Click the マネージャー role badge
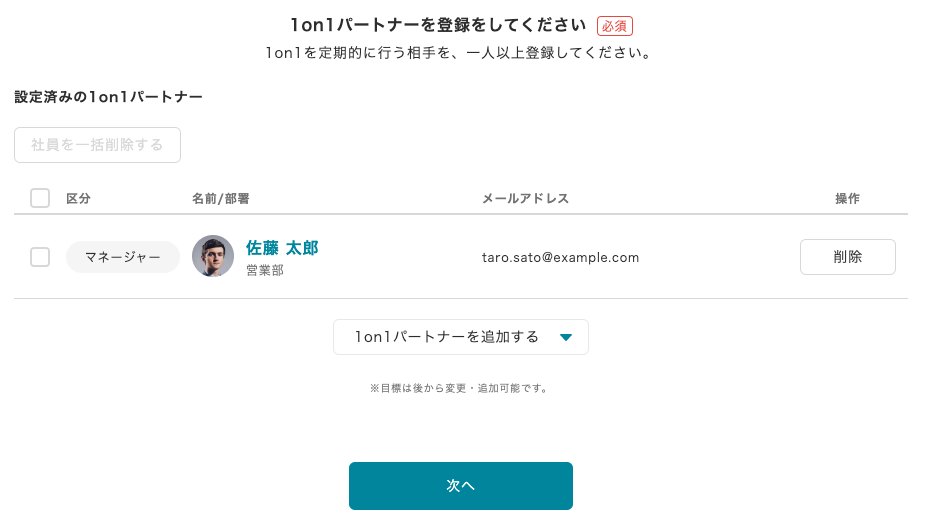Viewport: 928px width, 526px height. point(123,257)
